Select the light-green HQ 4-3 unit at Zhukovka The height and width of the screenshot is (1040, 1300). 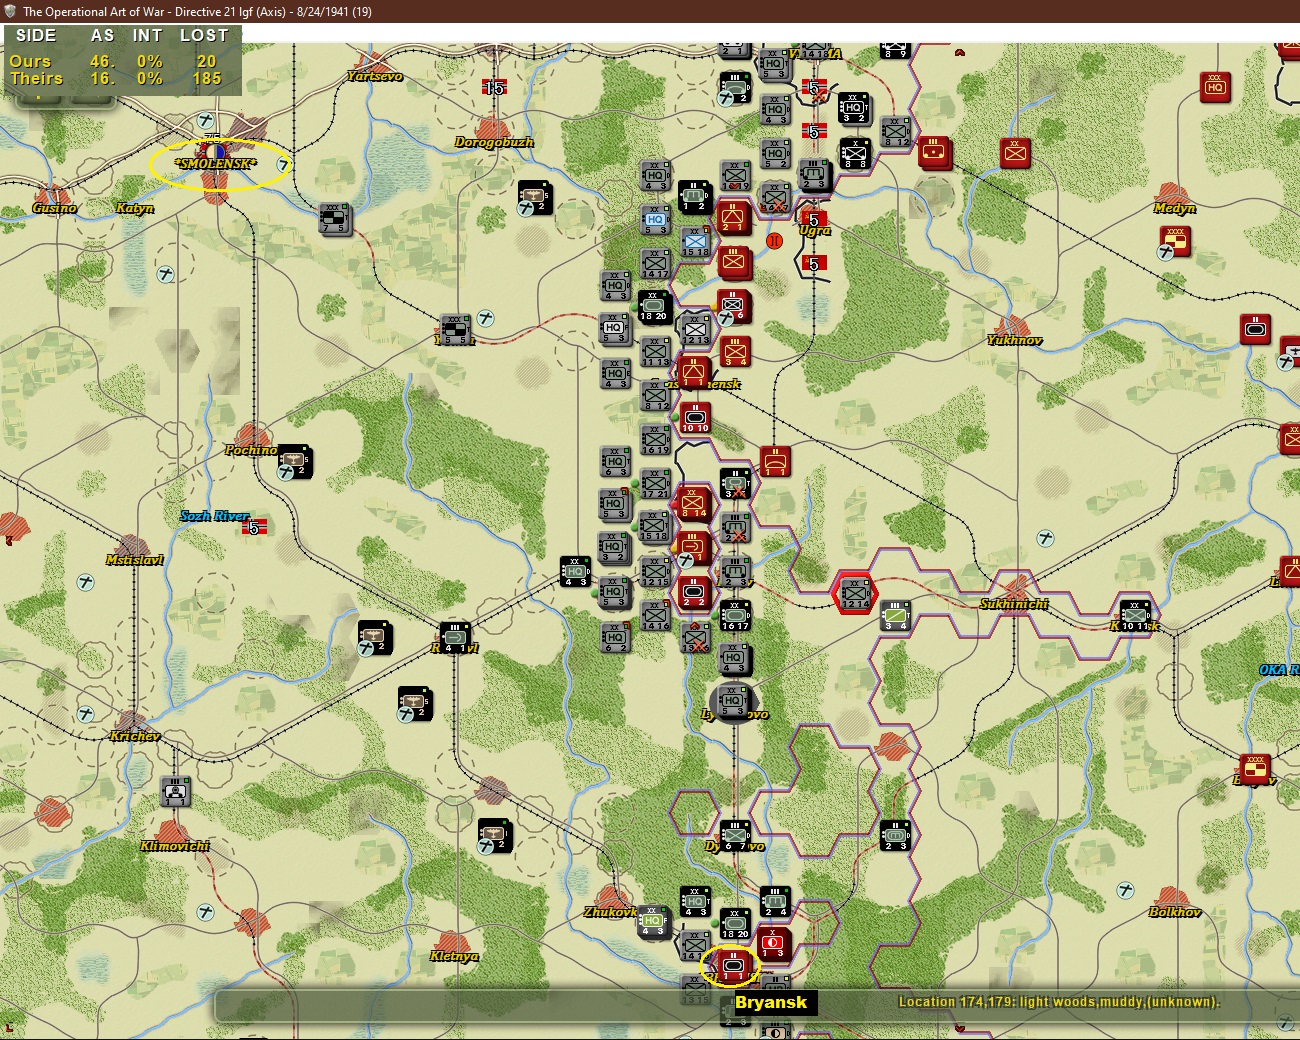pyautogui.click(x=652, y=923)
